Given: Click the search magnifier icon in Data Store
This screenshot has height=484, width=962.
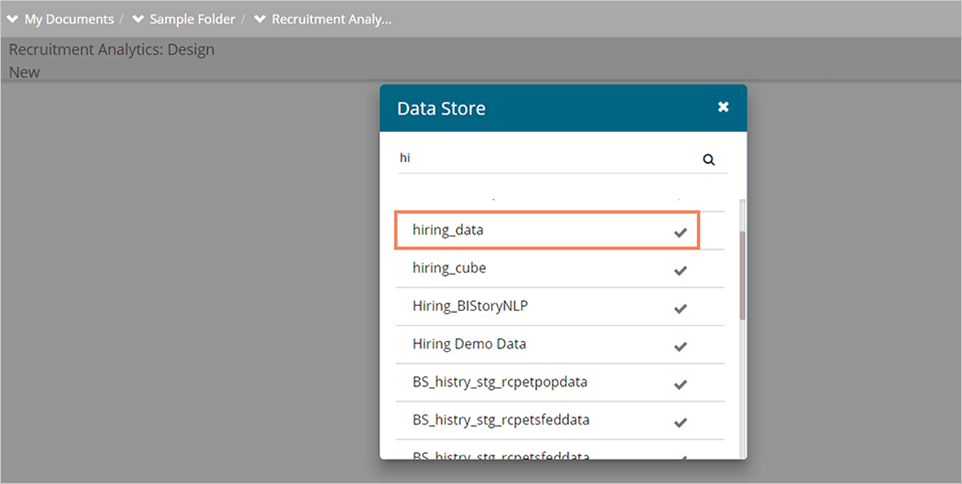Looking at the screenshot, I should tap(709, 160).
